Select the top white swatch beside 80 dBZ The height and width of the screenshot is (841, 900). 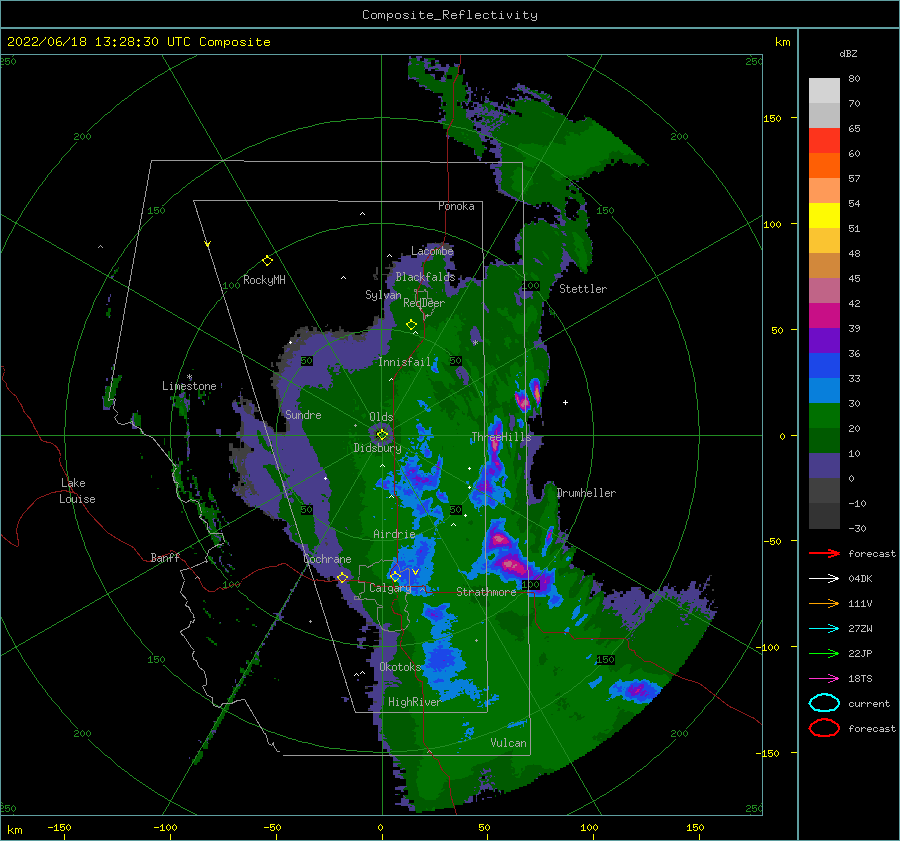point(824,90)
